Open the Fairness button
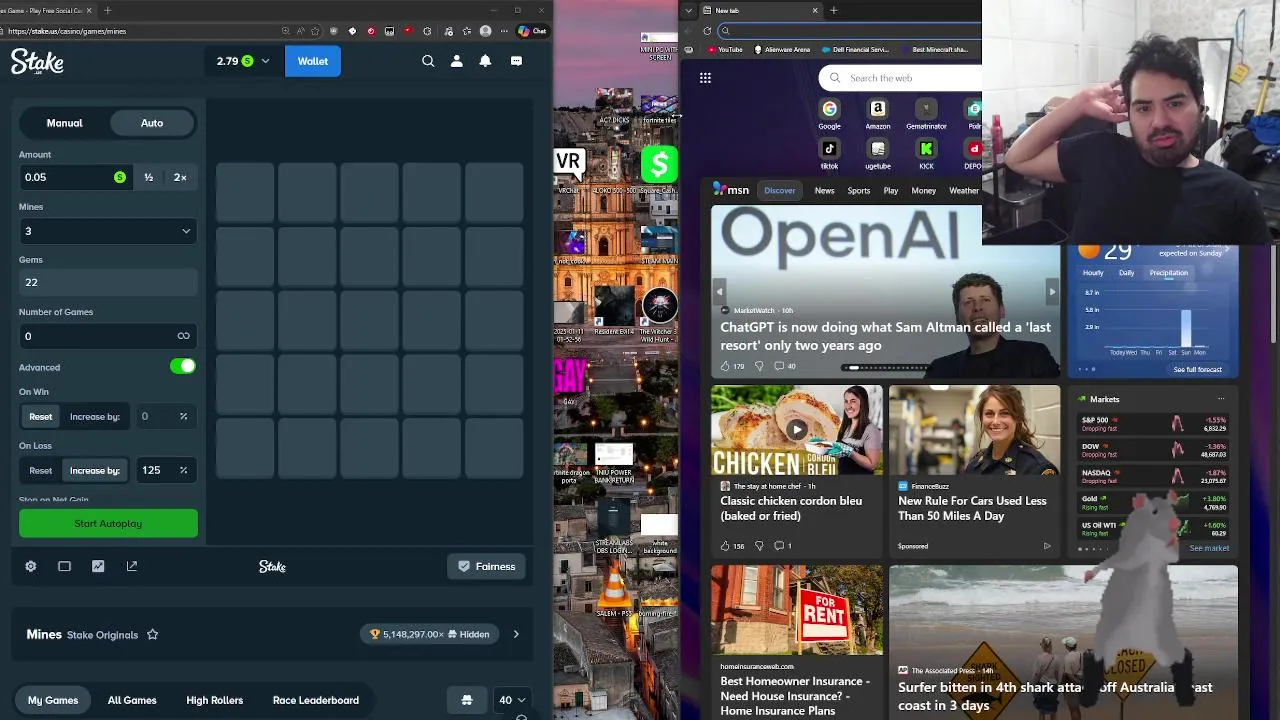The width and height of the screenshot is (1280, 720). pos(487,566)
